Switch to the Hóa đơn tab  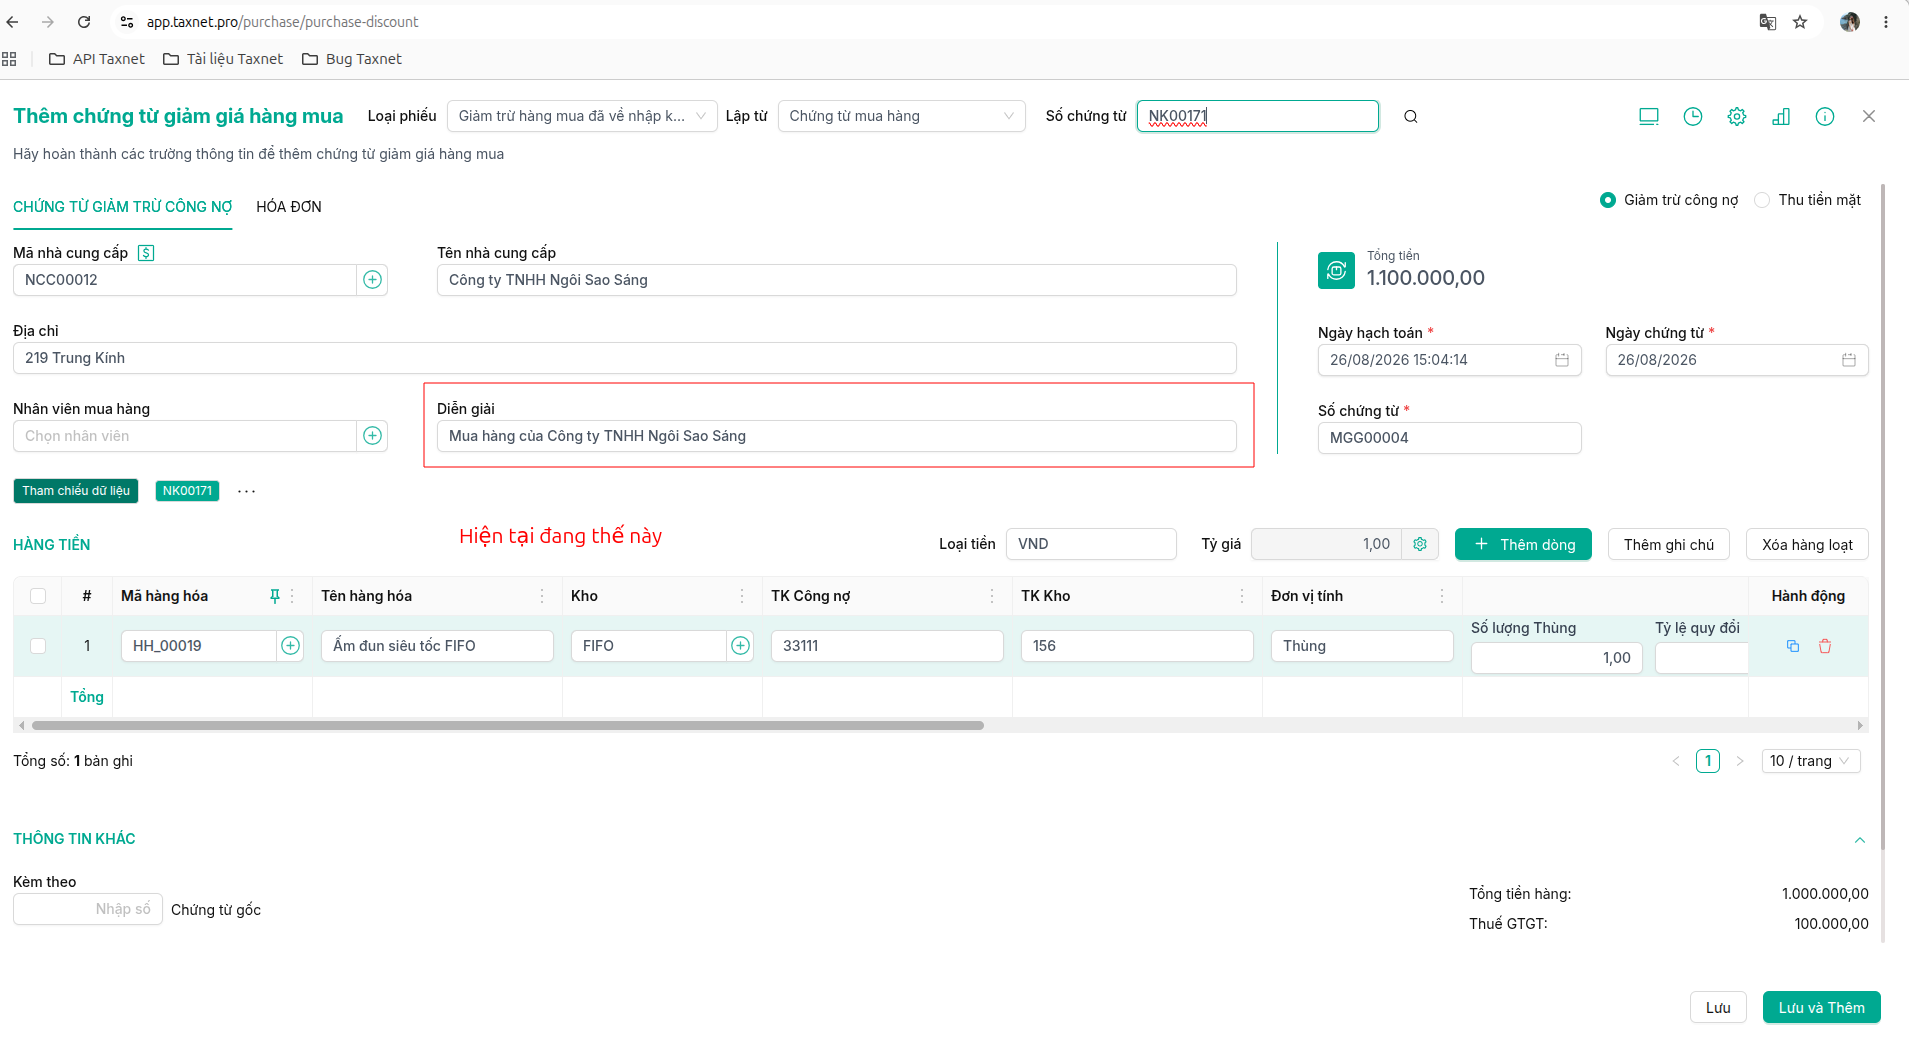289,207
